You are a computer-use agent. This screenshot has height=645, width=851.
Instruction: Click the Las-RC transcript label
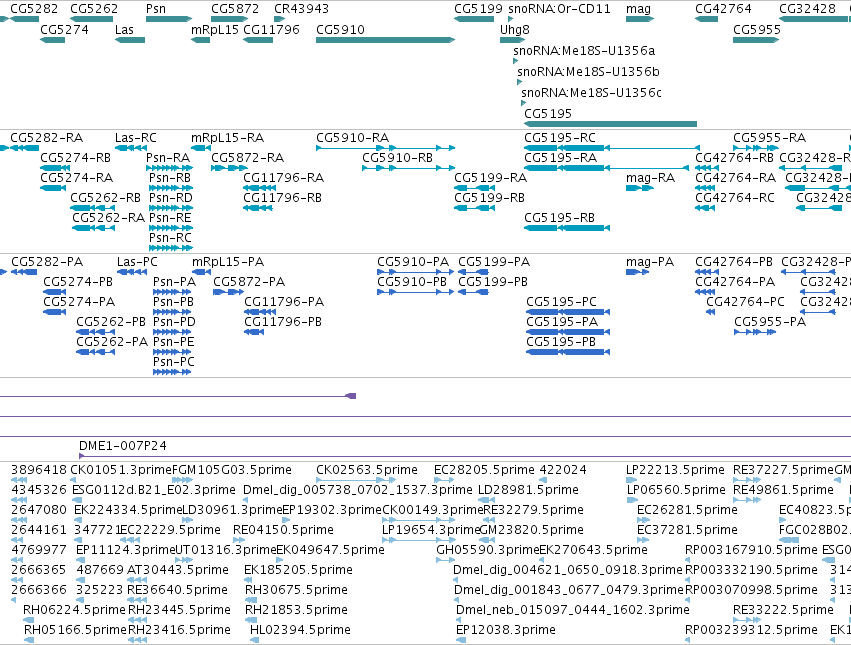tap(136, 138)
